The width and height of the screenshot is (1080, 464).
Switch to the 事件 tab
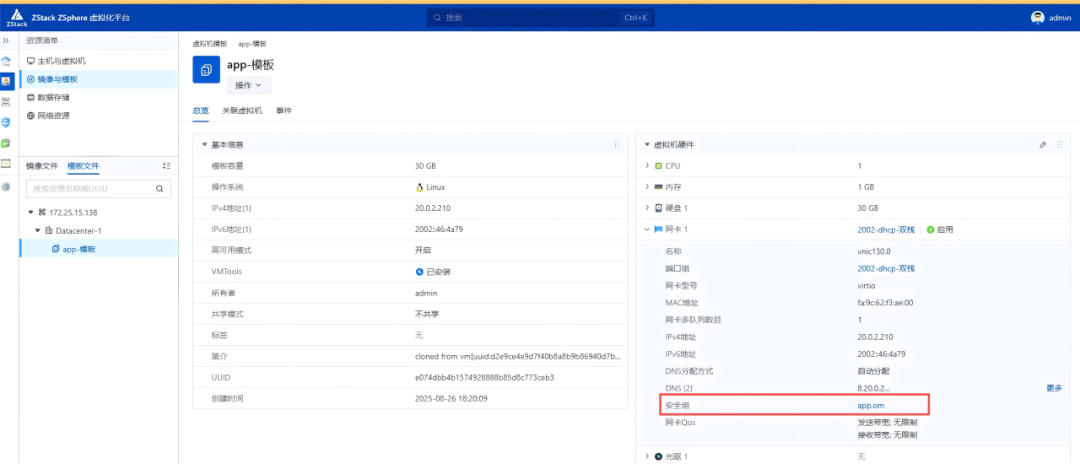pos(284,110)
